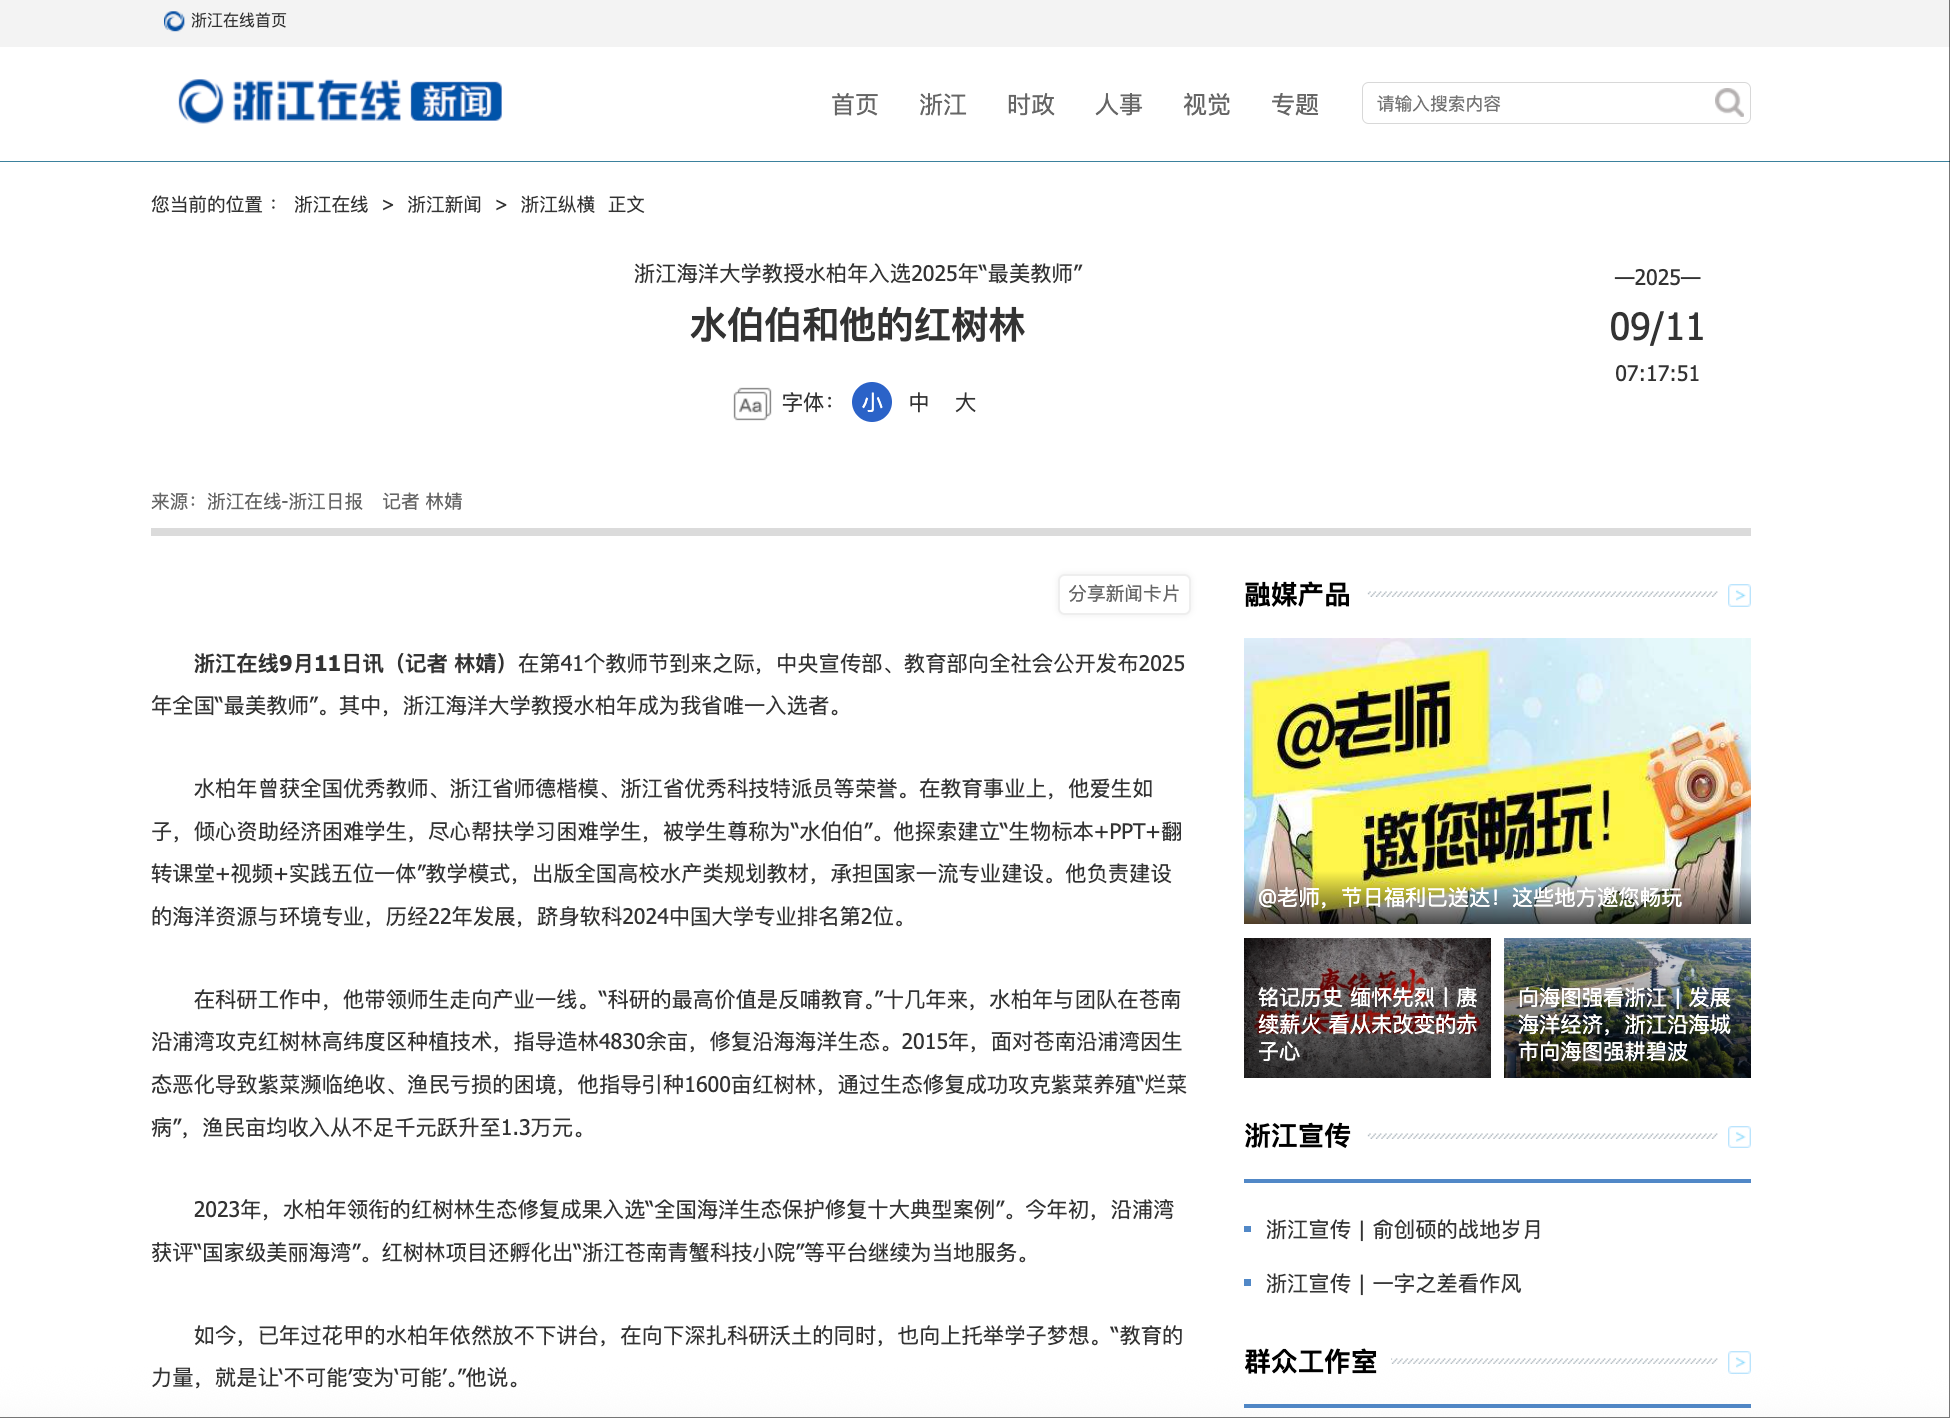
Task: Click the Aa font size icon
Action: 752,404
